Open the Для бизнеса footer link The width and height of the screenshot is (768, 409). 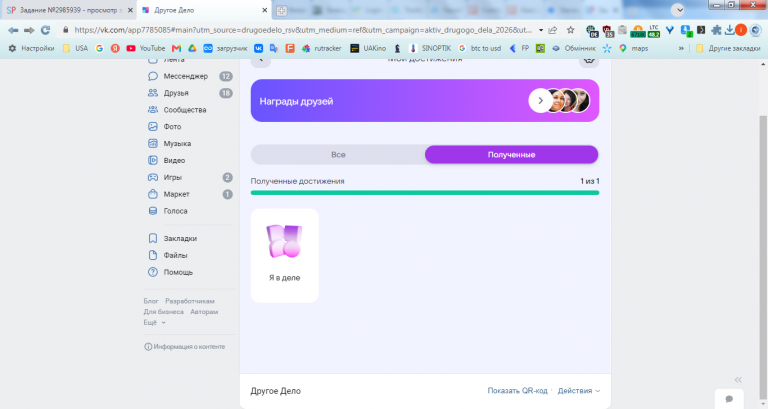pos(164,312)
